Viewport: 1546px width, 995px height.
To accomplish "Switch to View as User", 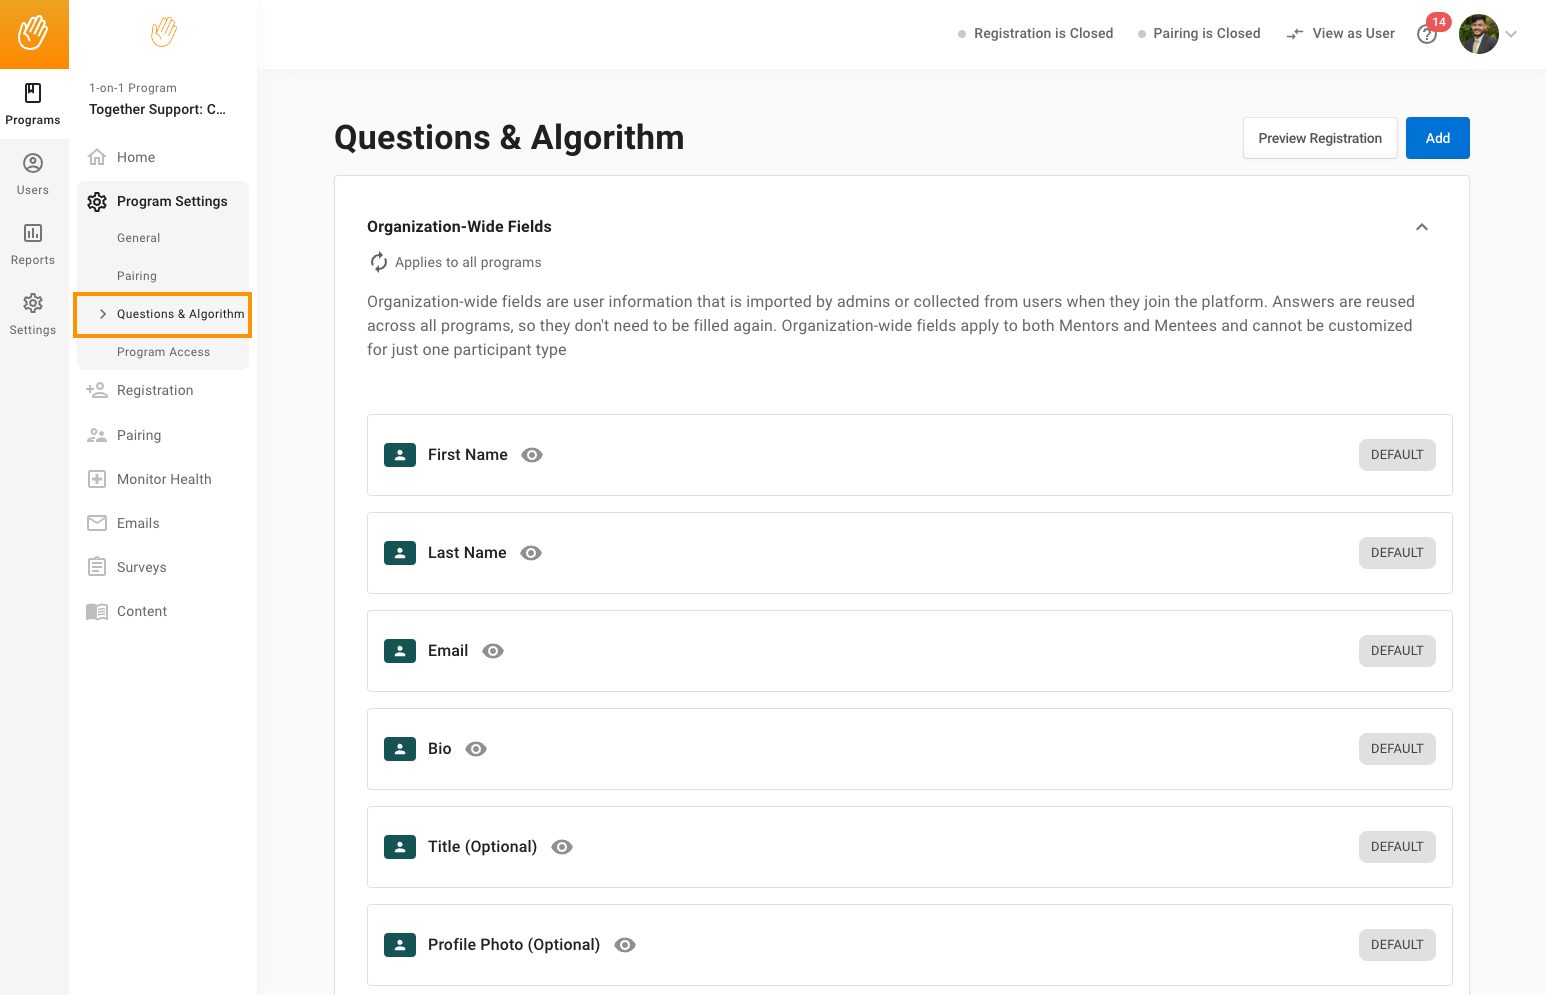I will click(1340, 33).
